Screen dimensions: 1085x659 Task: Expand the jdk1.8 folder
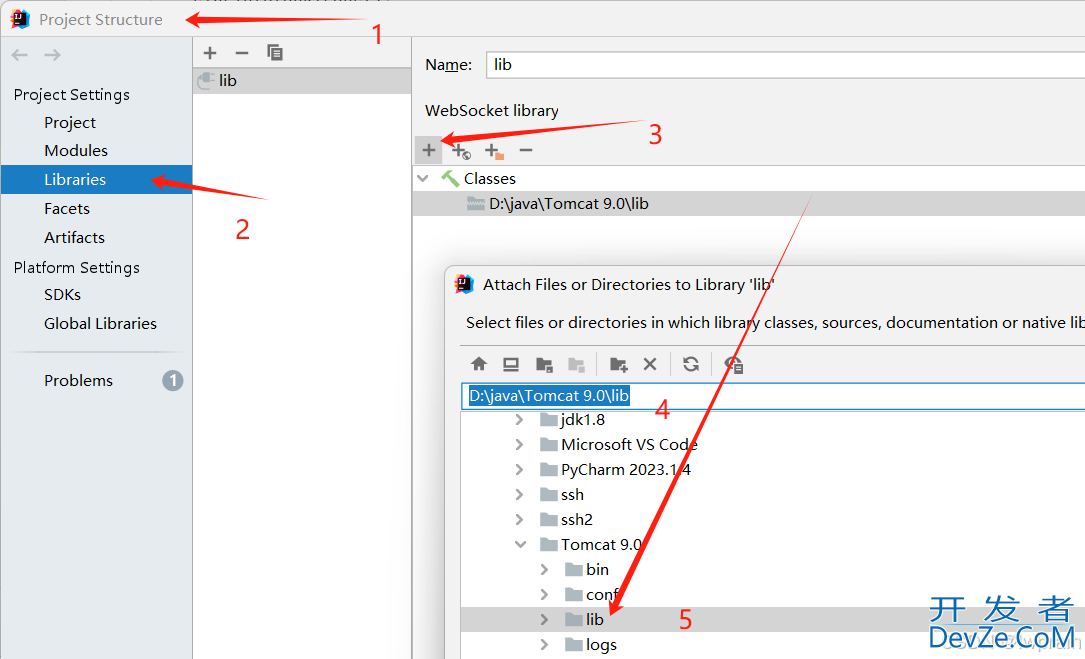tap(519, 419)
